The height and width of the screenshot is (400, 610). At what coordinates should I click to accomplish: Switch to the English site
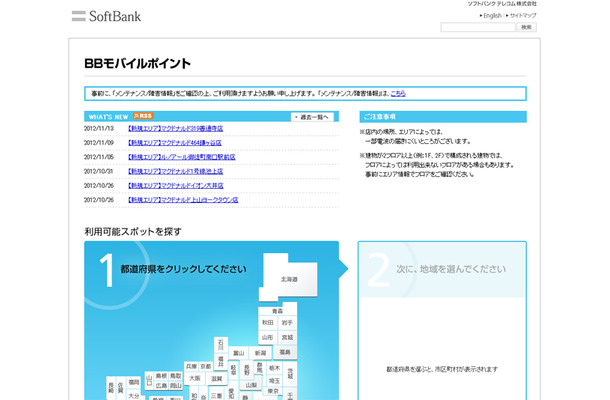click(492, 16)
